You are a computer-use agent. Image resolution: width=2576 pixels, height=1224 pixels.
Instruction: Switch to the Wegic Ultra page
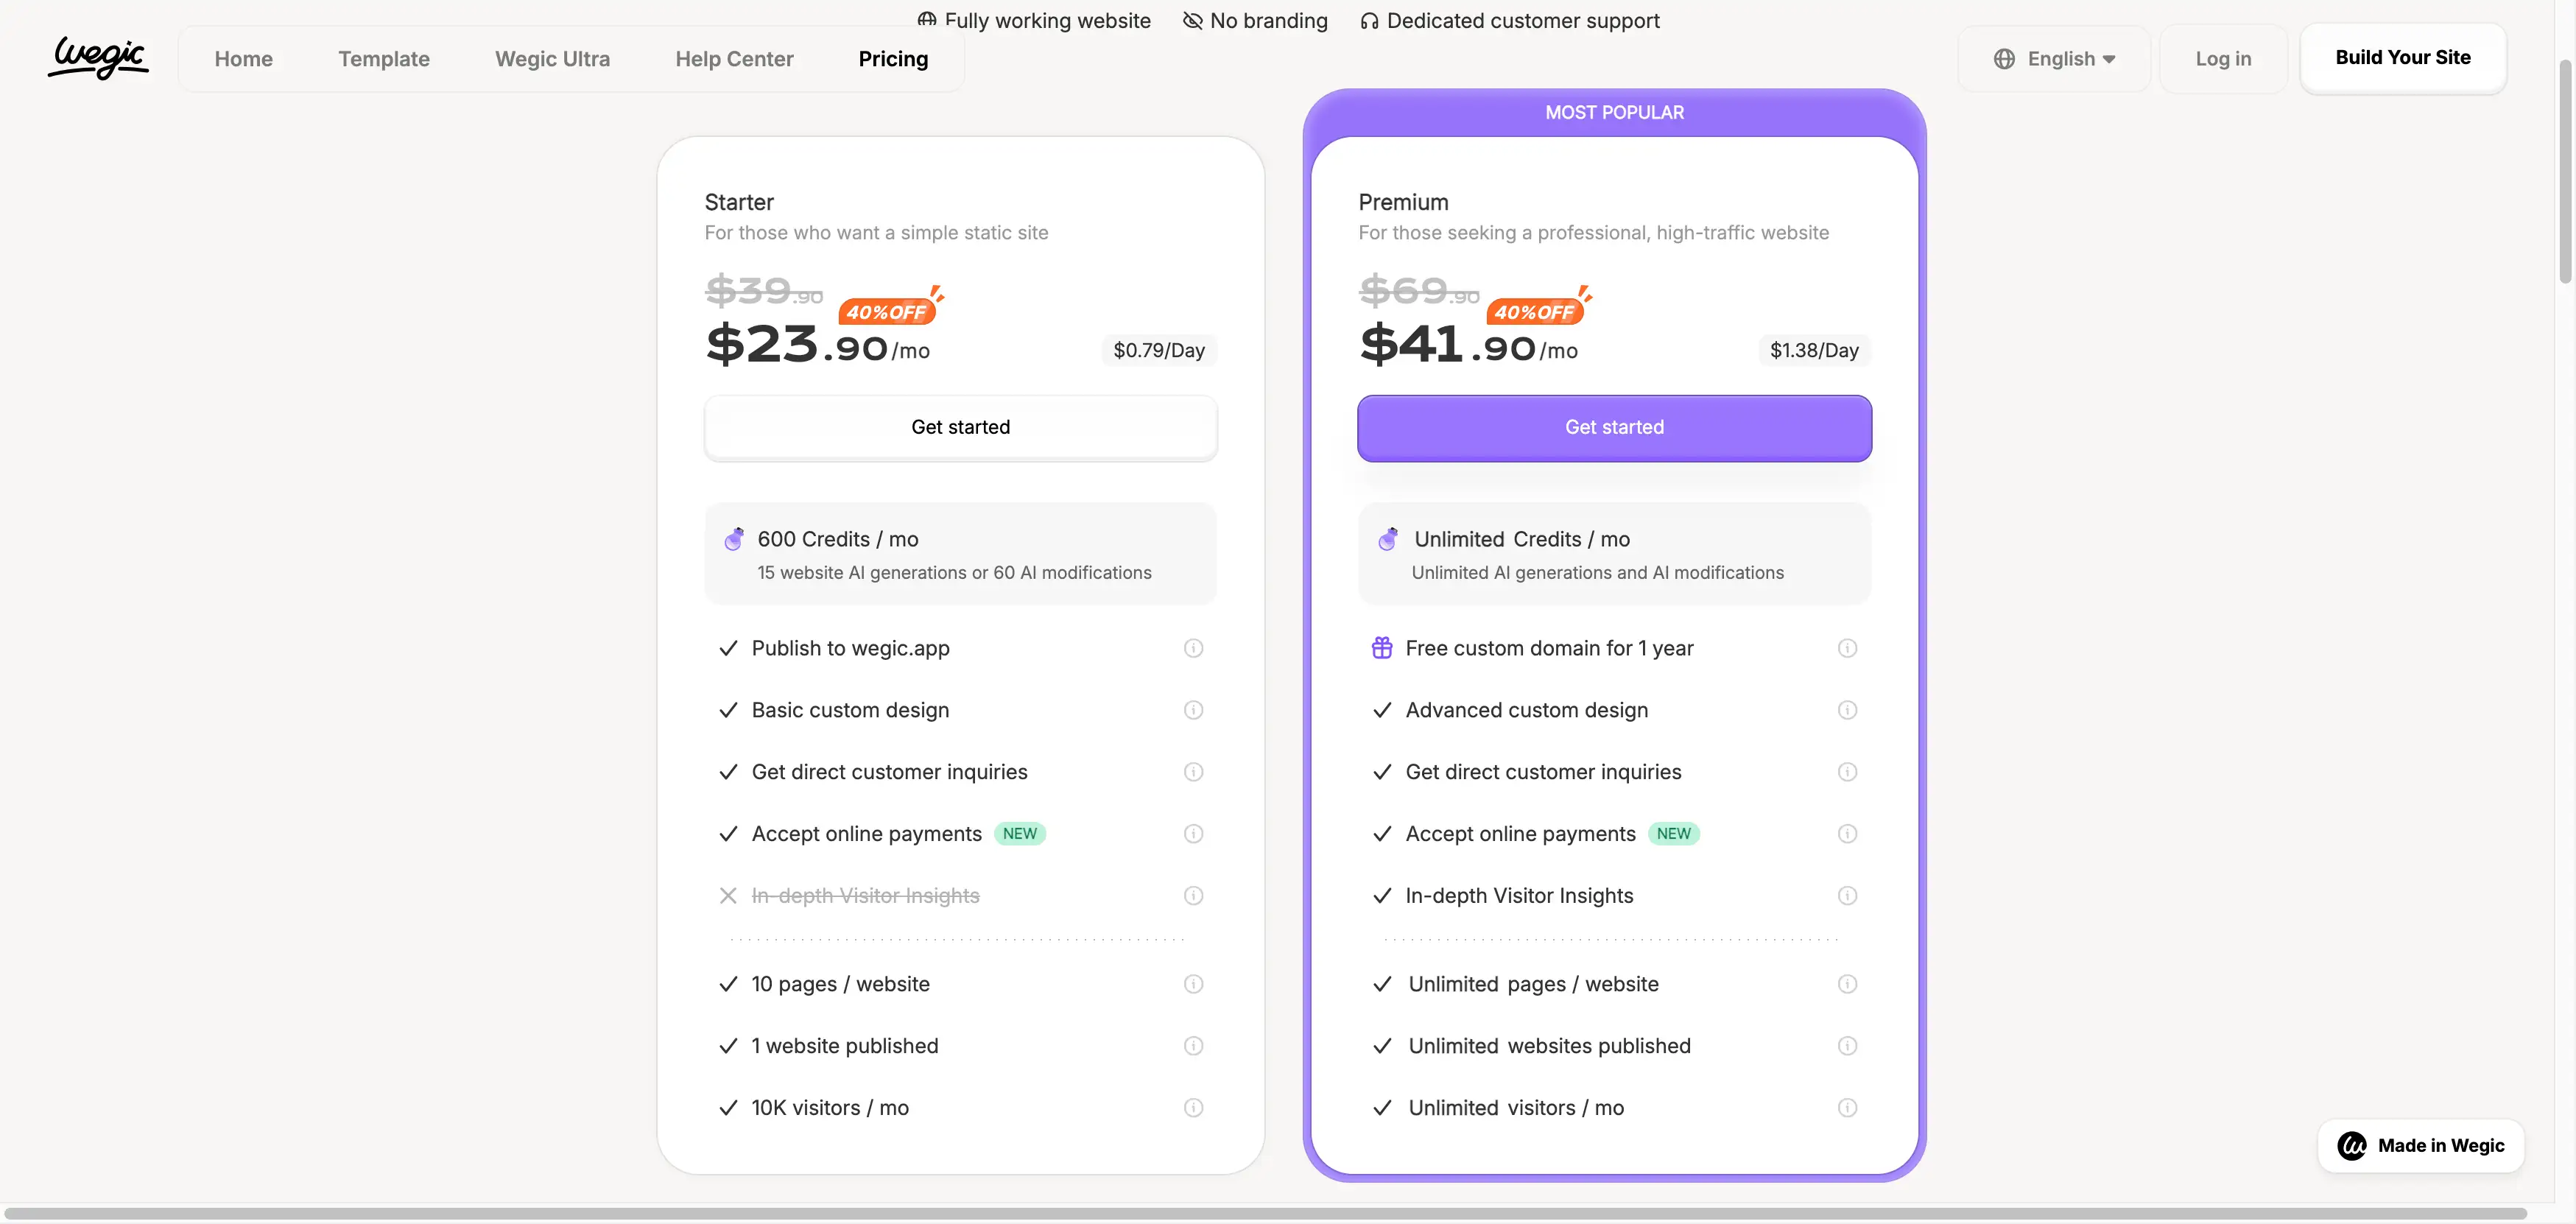[553, 59]
